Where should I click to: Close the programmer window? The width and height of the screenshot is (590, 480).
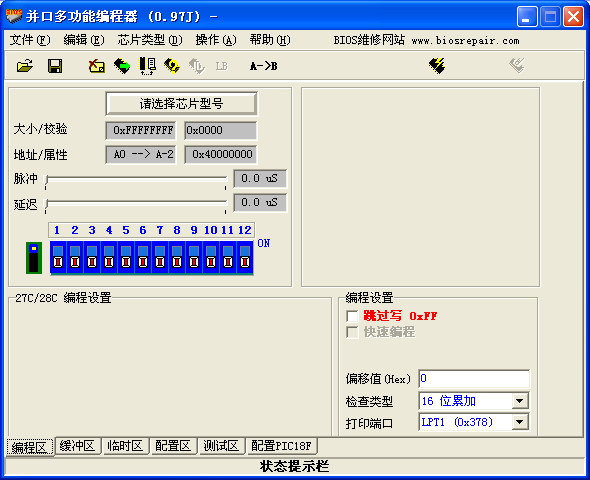click(x=573, y=17)
